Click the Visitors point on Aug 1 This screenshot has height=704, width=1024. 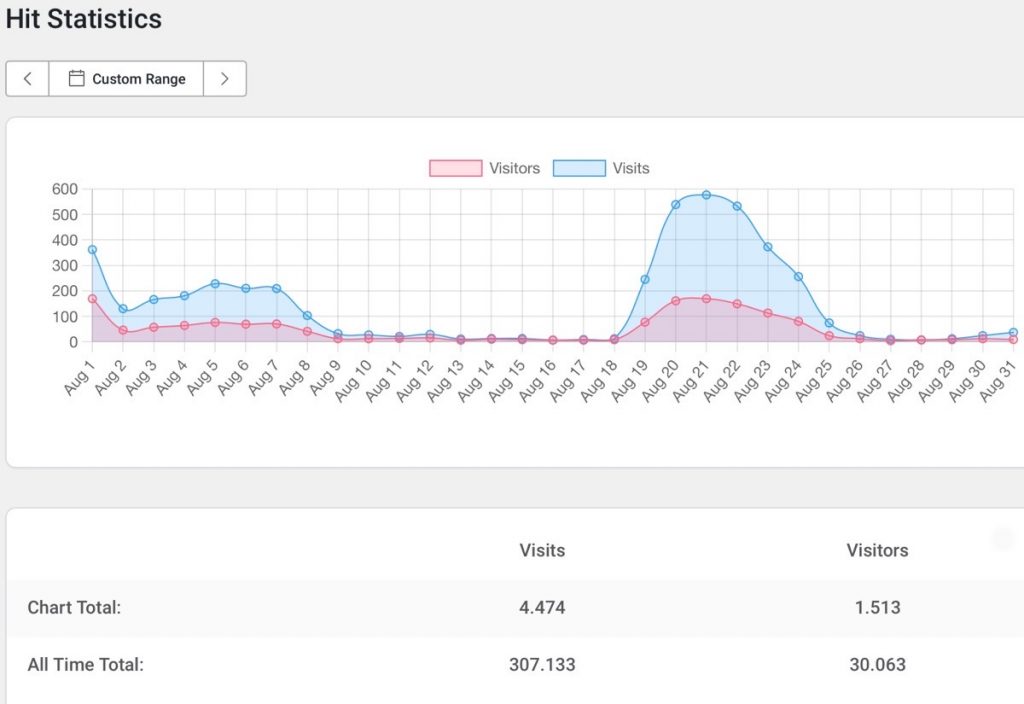pos(92,299)
